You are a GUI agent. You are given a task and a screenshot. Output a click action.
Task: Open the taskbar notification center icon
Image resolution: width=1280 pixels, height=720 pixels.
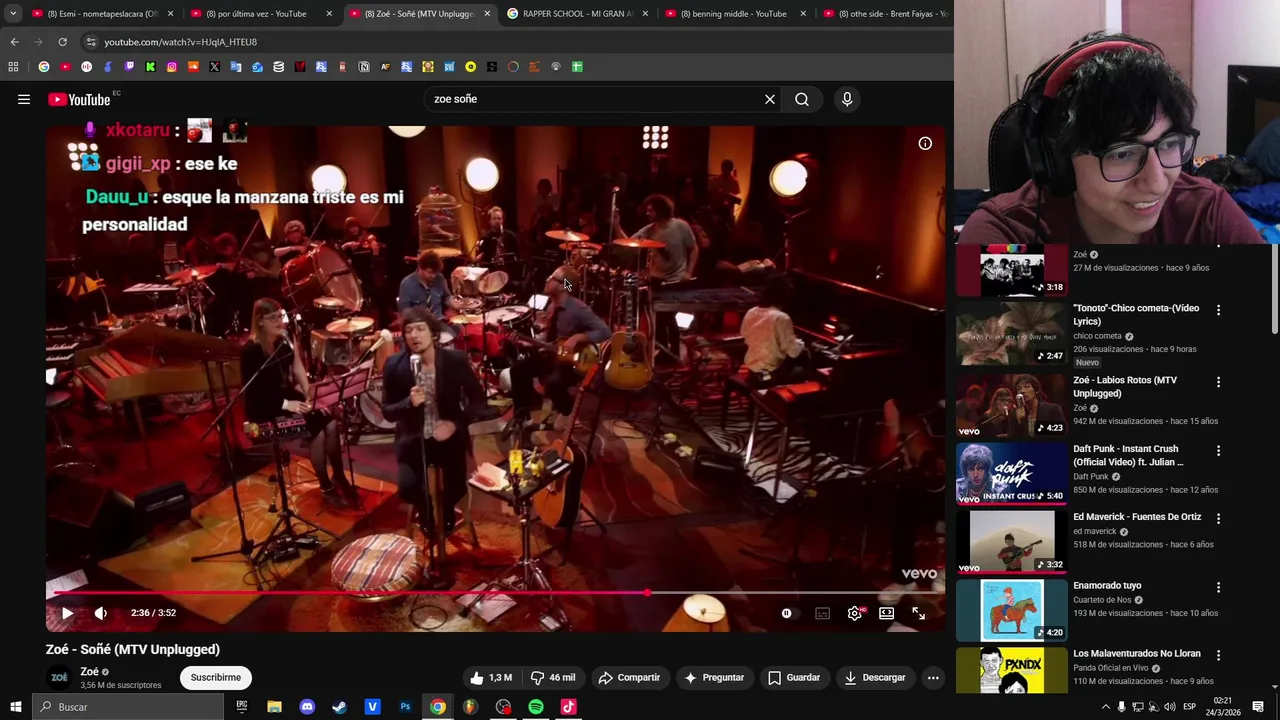[x=1258, y=707]
